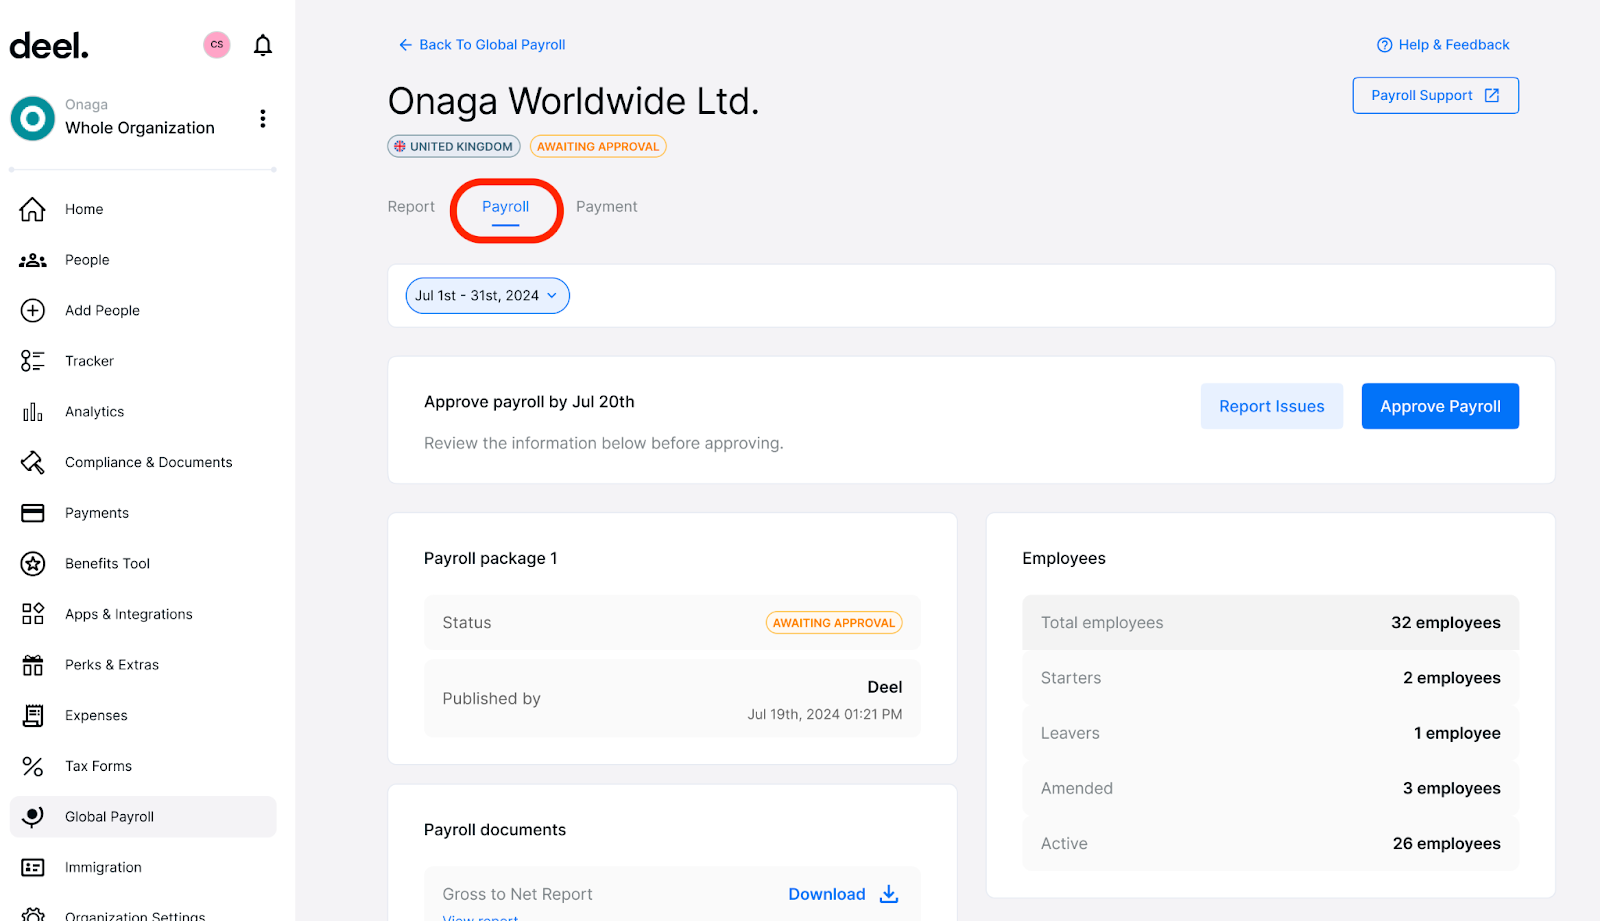
Task: Open the CS user avatar menu
Action: pyautogui.click(x=217, y=45)
